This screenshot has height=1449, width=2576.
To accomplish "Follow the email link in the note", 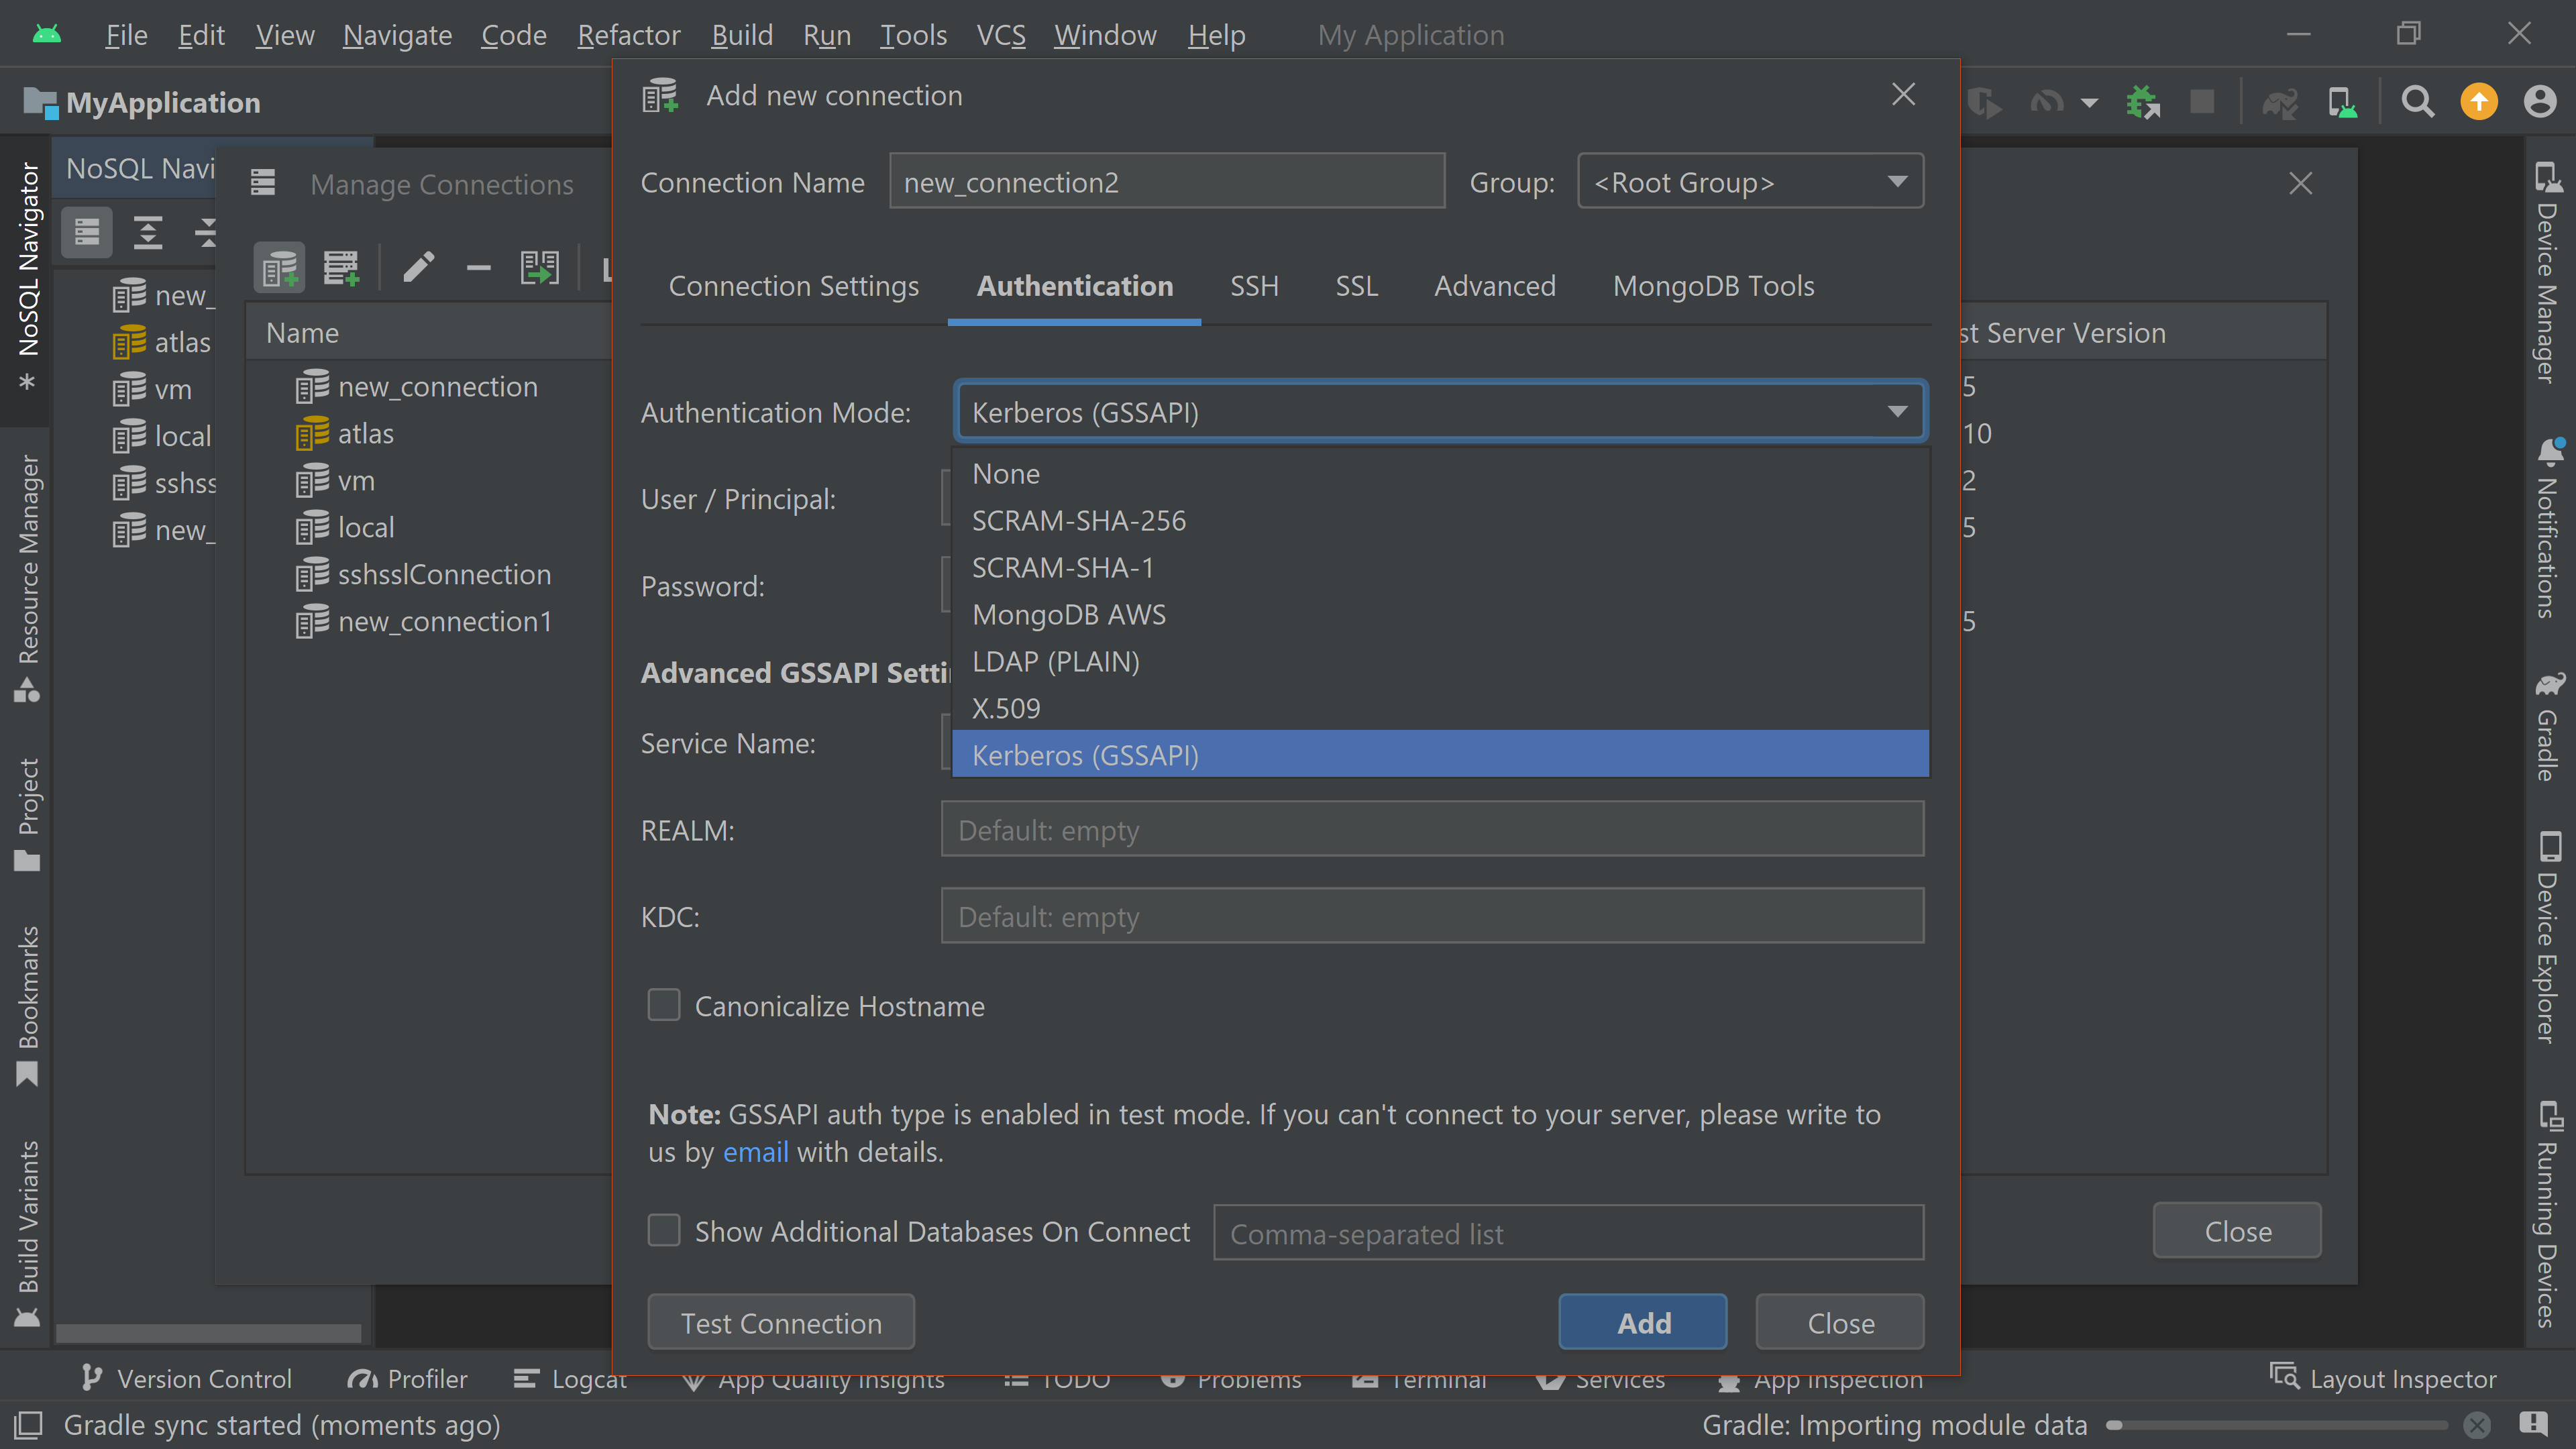I will (x=755, y=1152).
